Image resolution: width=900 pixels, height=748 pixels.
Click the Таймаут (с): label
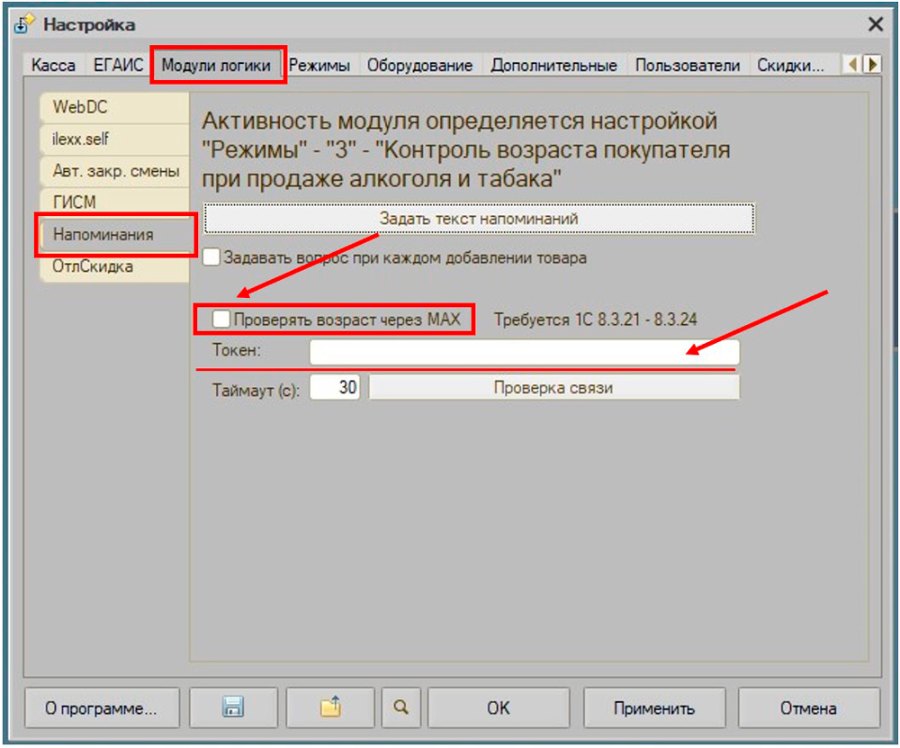click(256, 390)
